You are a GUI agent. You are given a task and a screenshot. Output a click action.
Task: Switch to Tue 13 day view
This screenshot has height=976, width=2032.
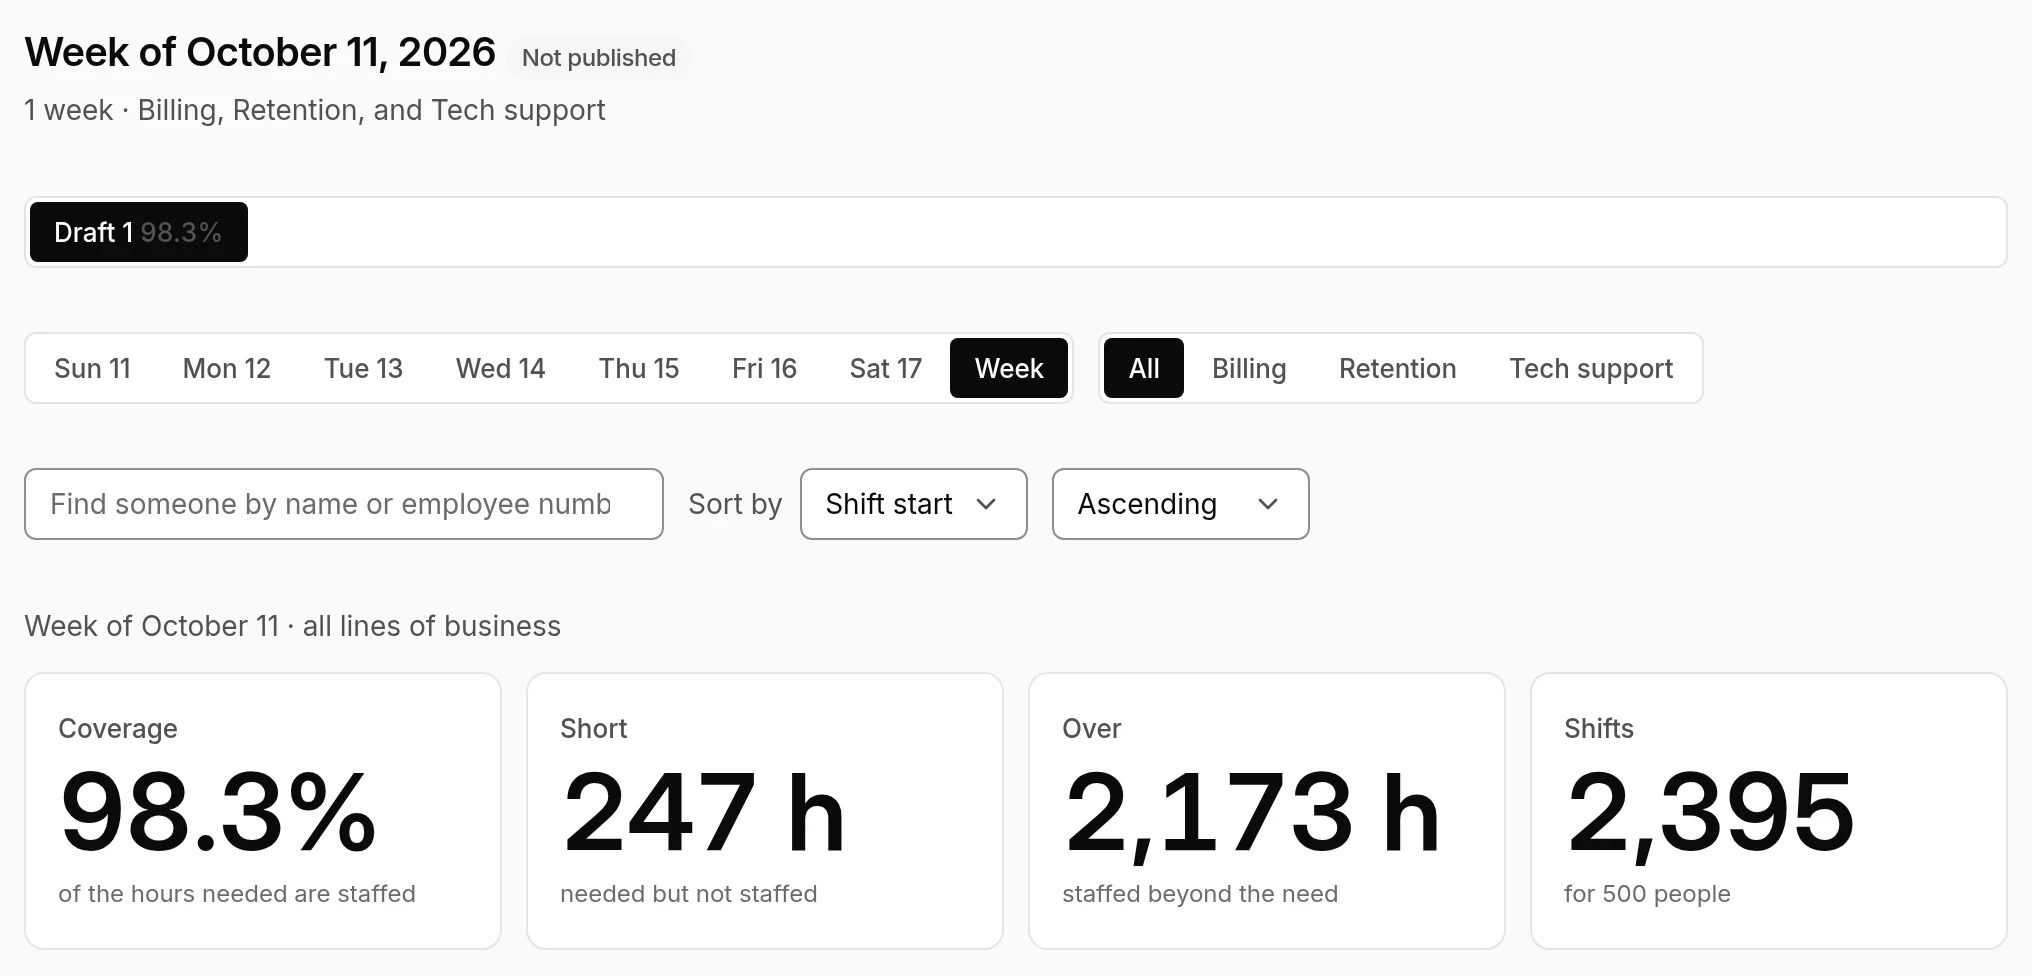(363, 368)
